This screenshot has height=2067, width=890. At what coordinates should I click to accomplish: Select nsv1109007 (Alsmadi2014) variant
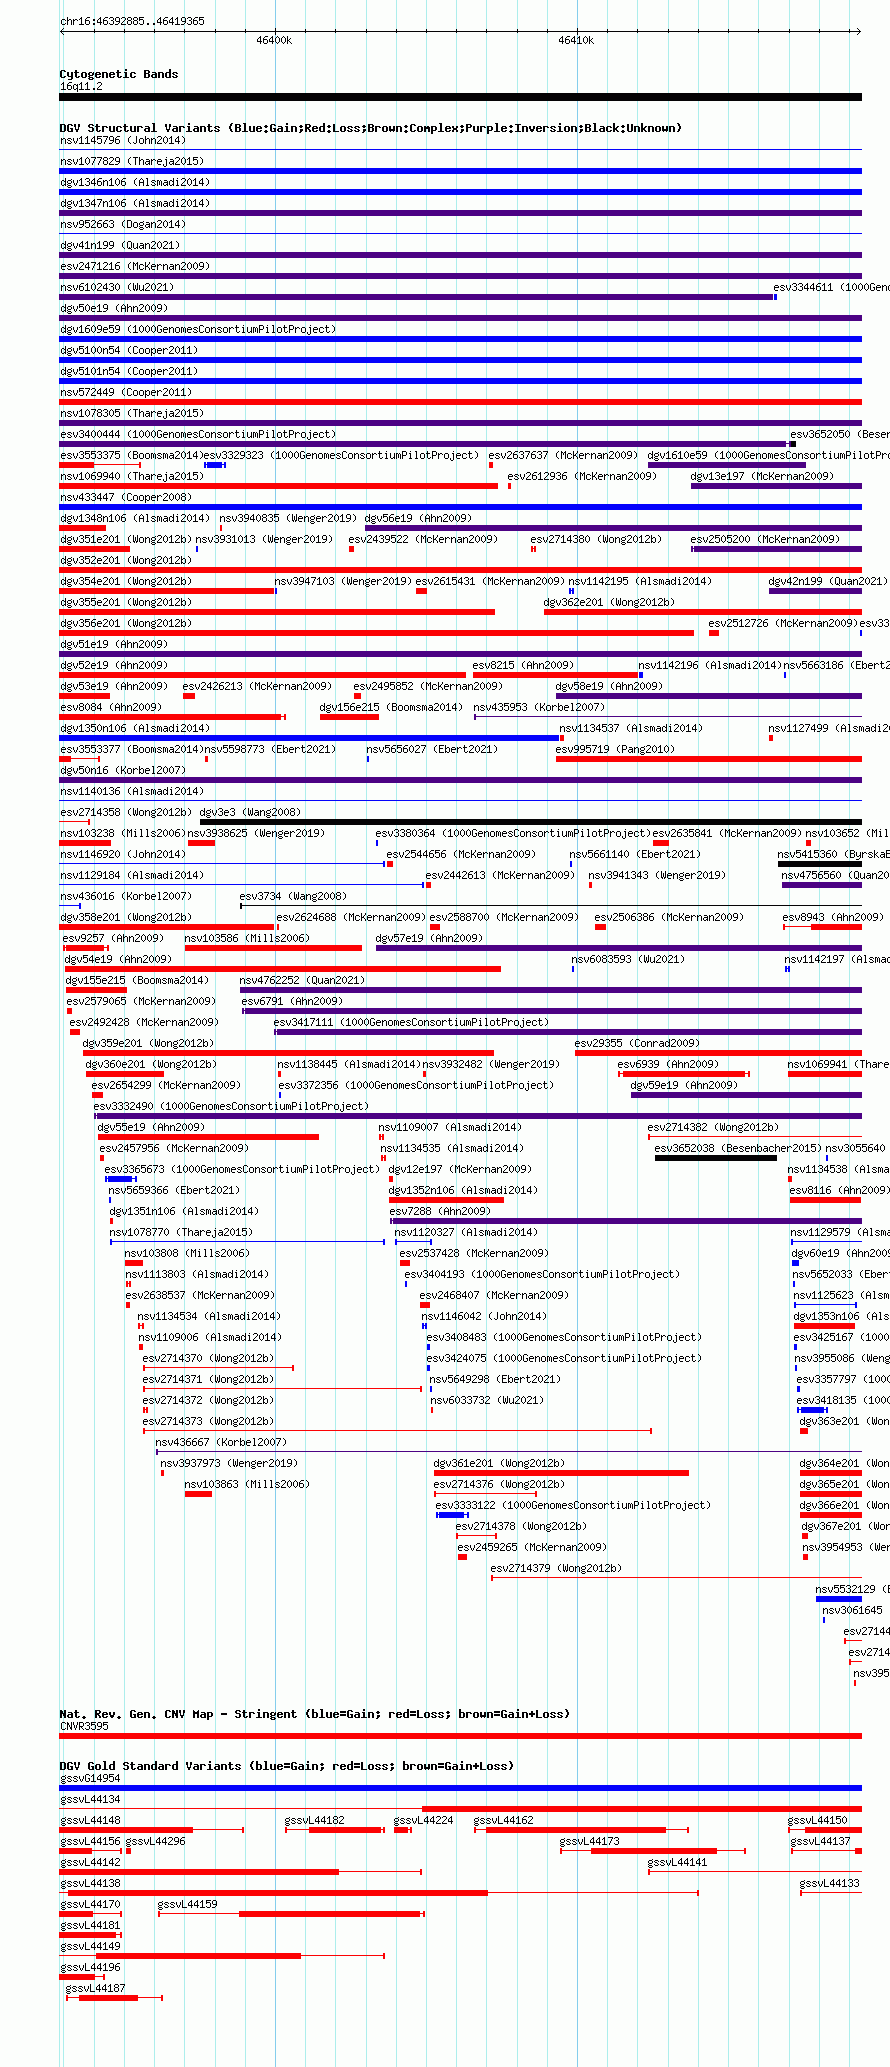click(450, 1127)
